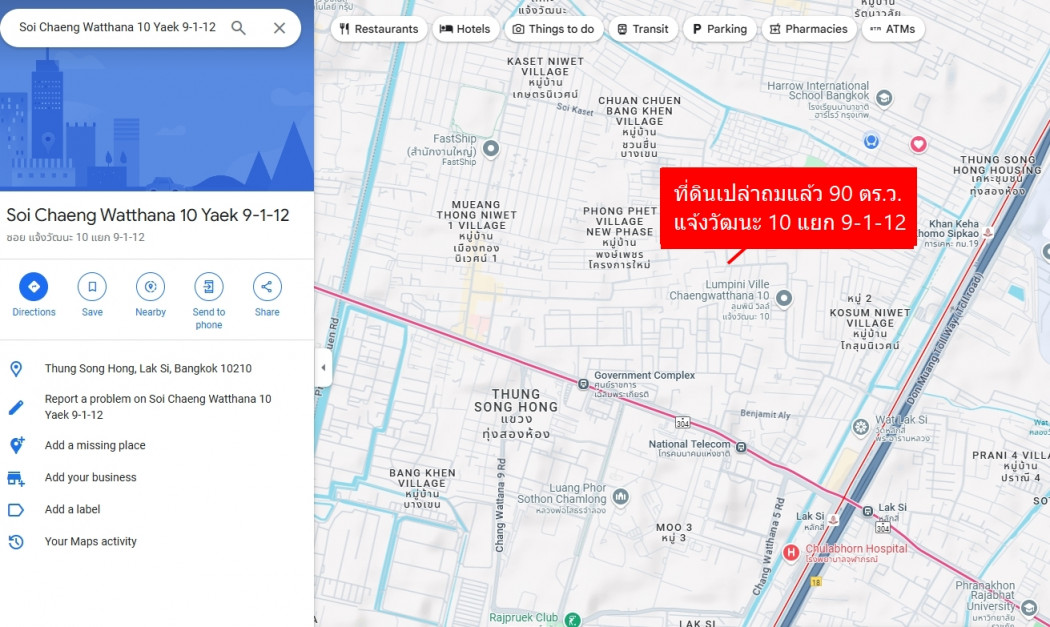Show ATMs on the map
1050x627 pixels.
click(x=893, y=29)
